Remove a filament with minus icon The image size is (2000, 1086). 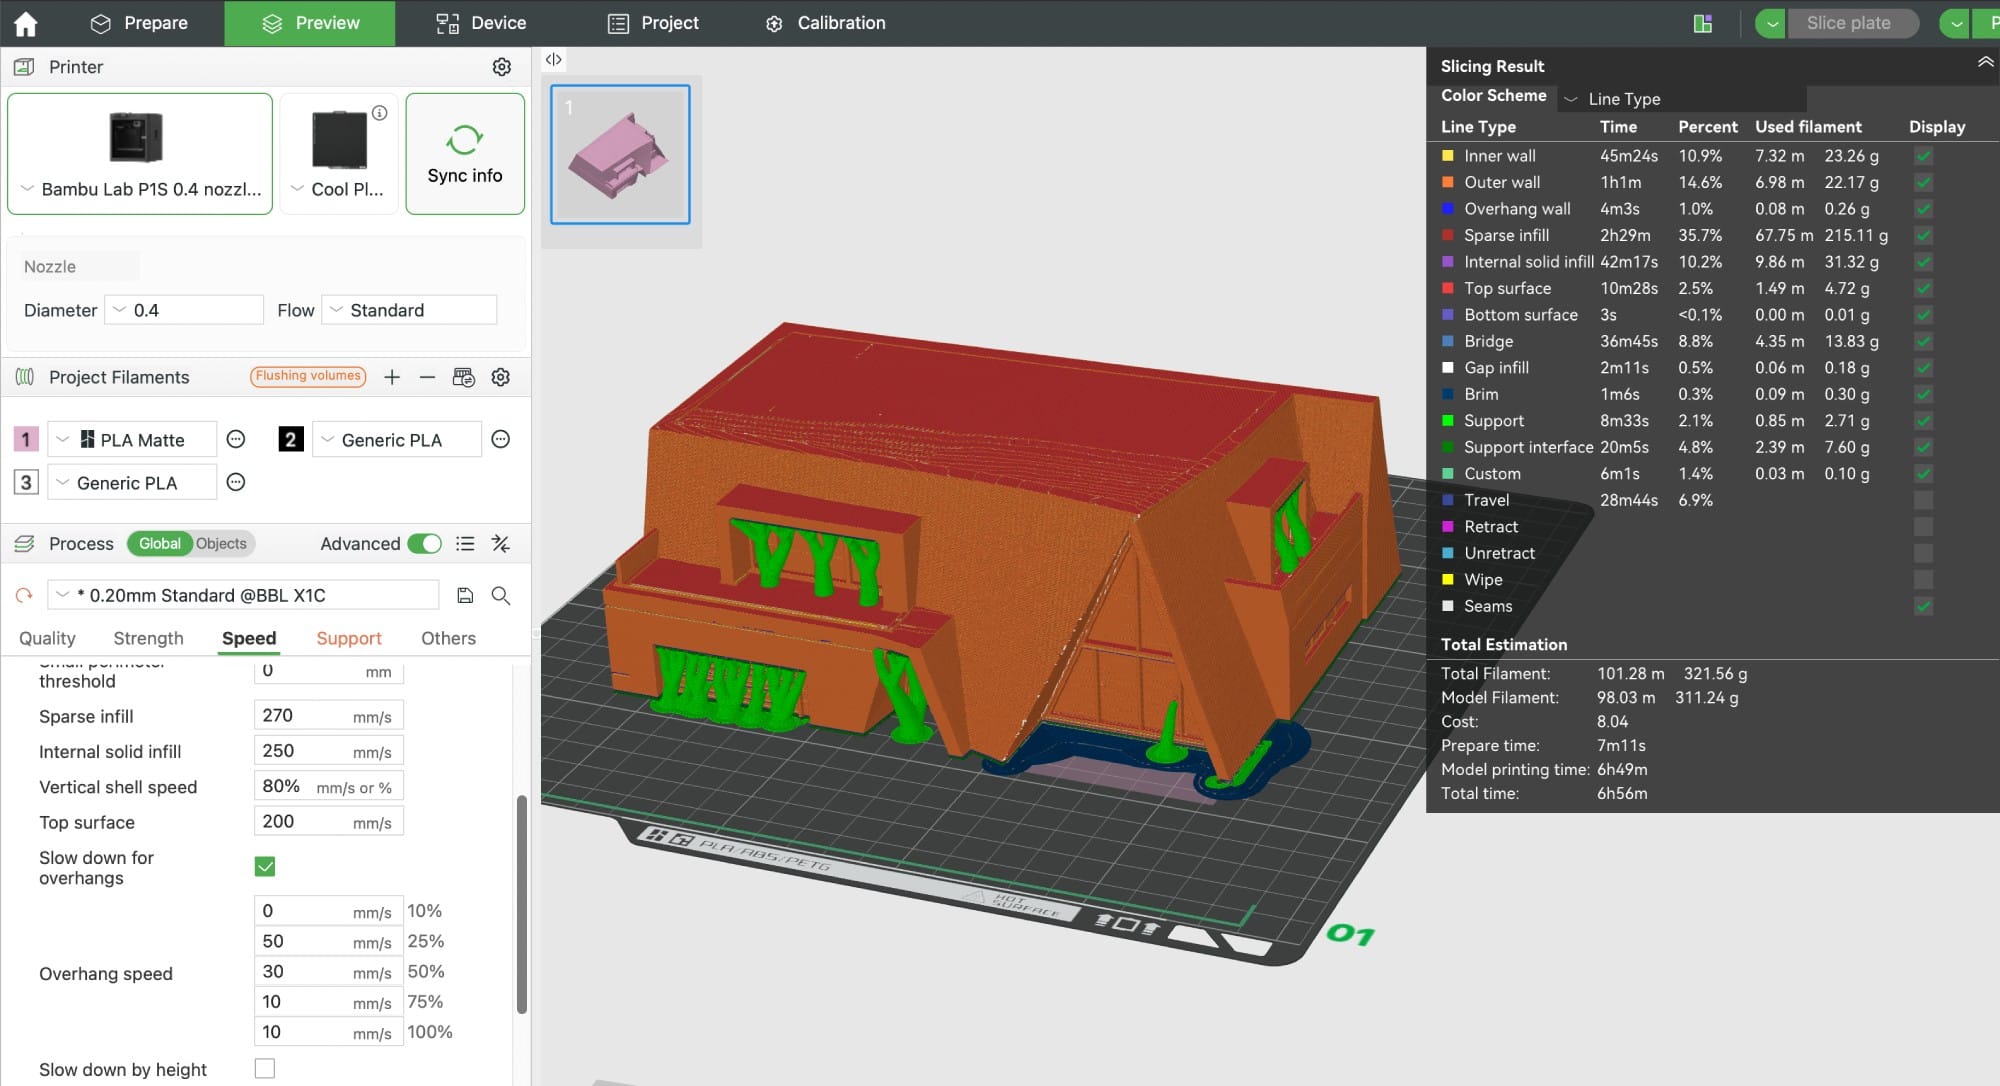(427, 377)
